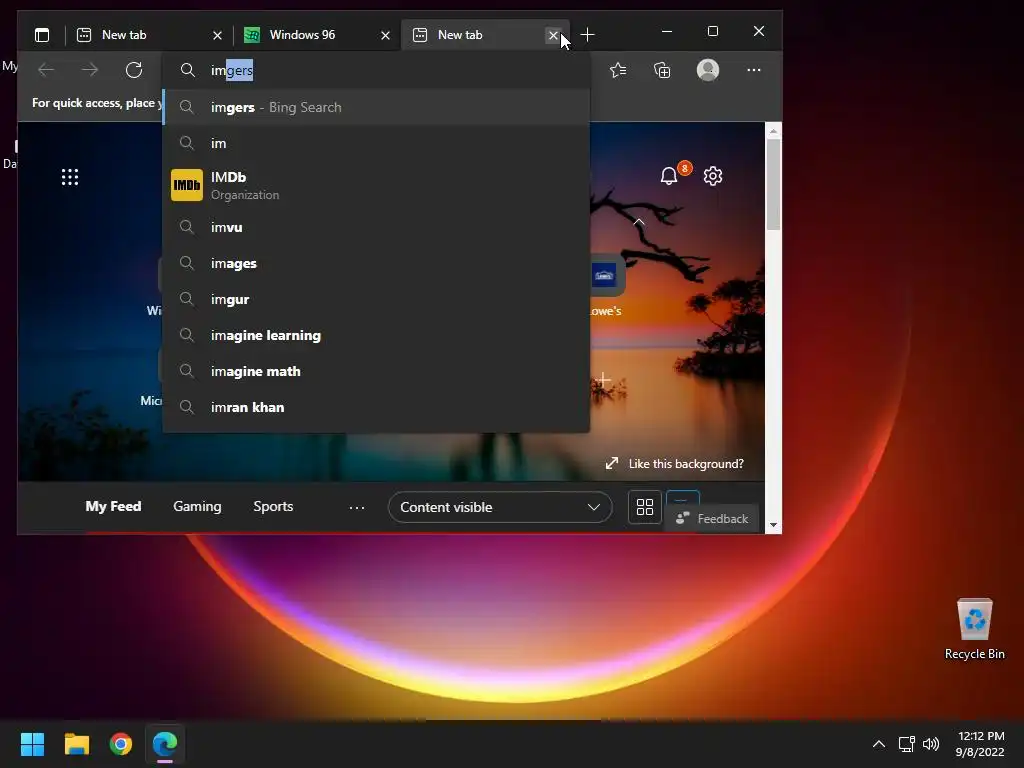Select the Sports feed tab

coord(273,507)
